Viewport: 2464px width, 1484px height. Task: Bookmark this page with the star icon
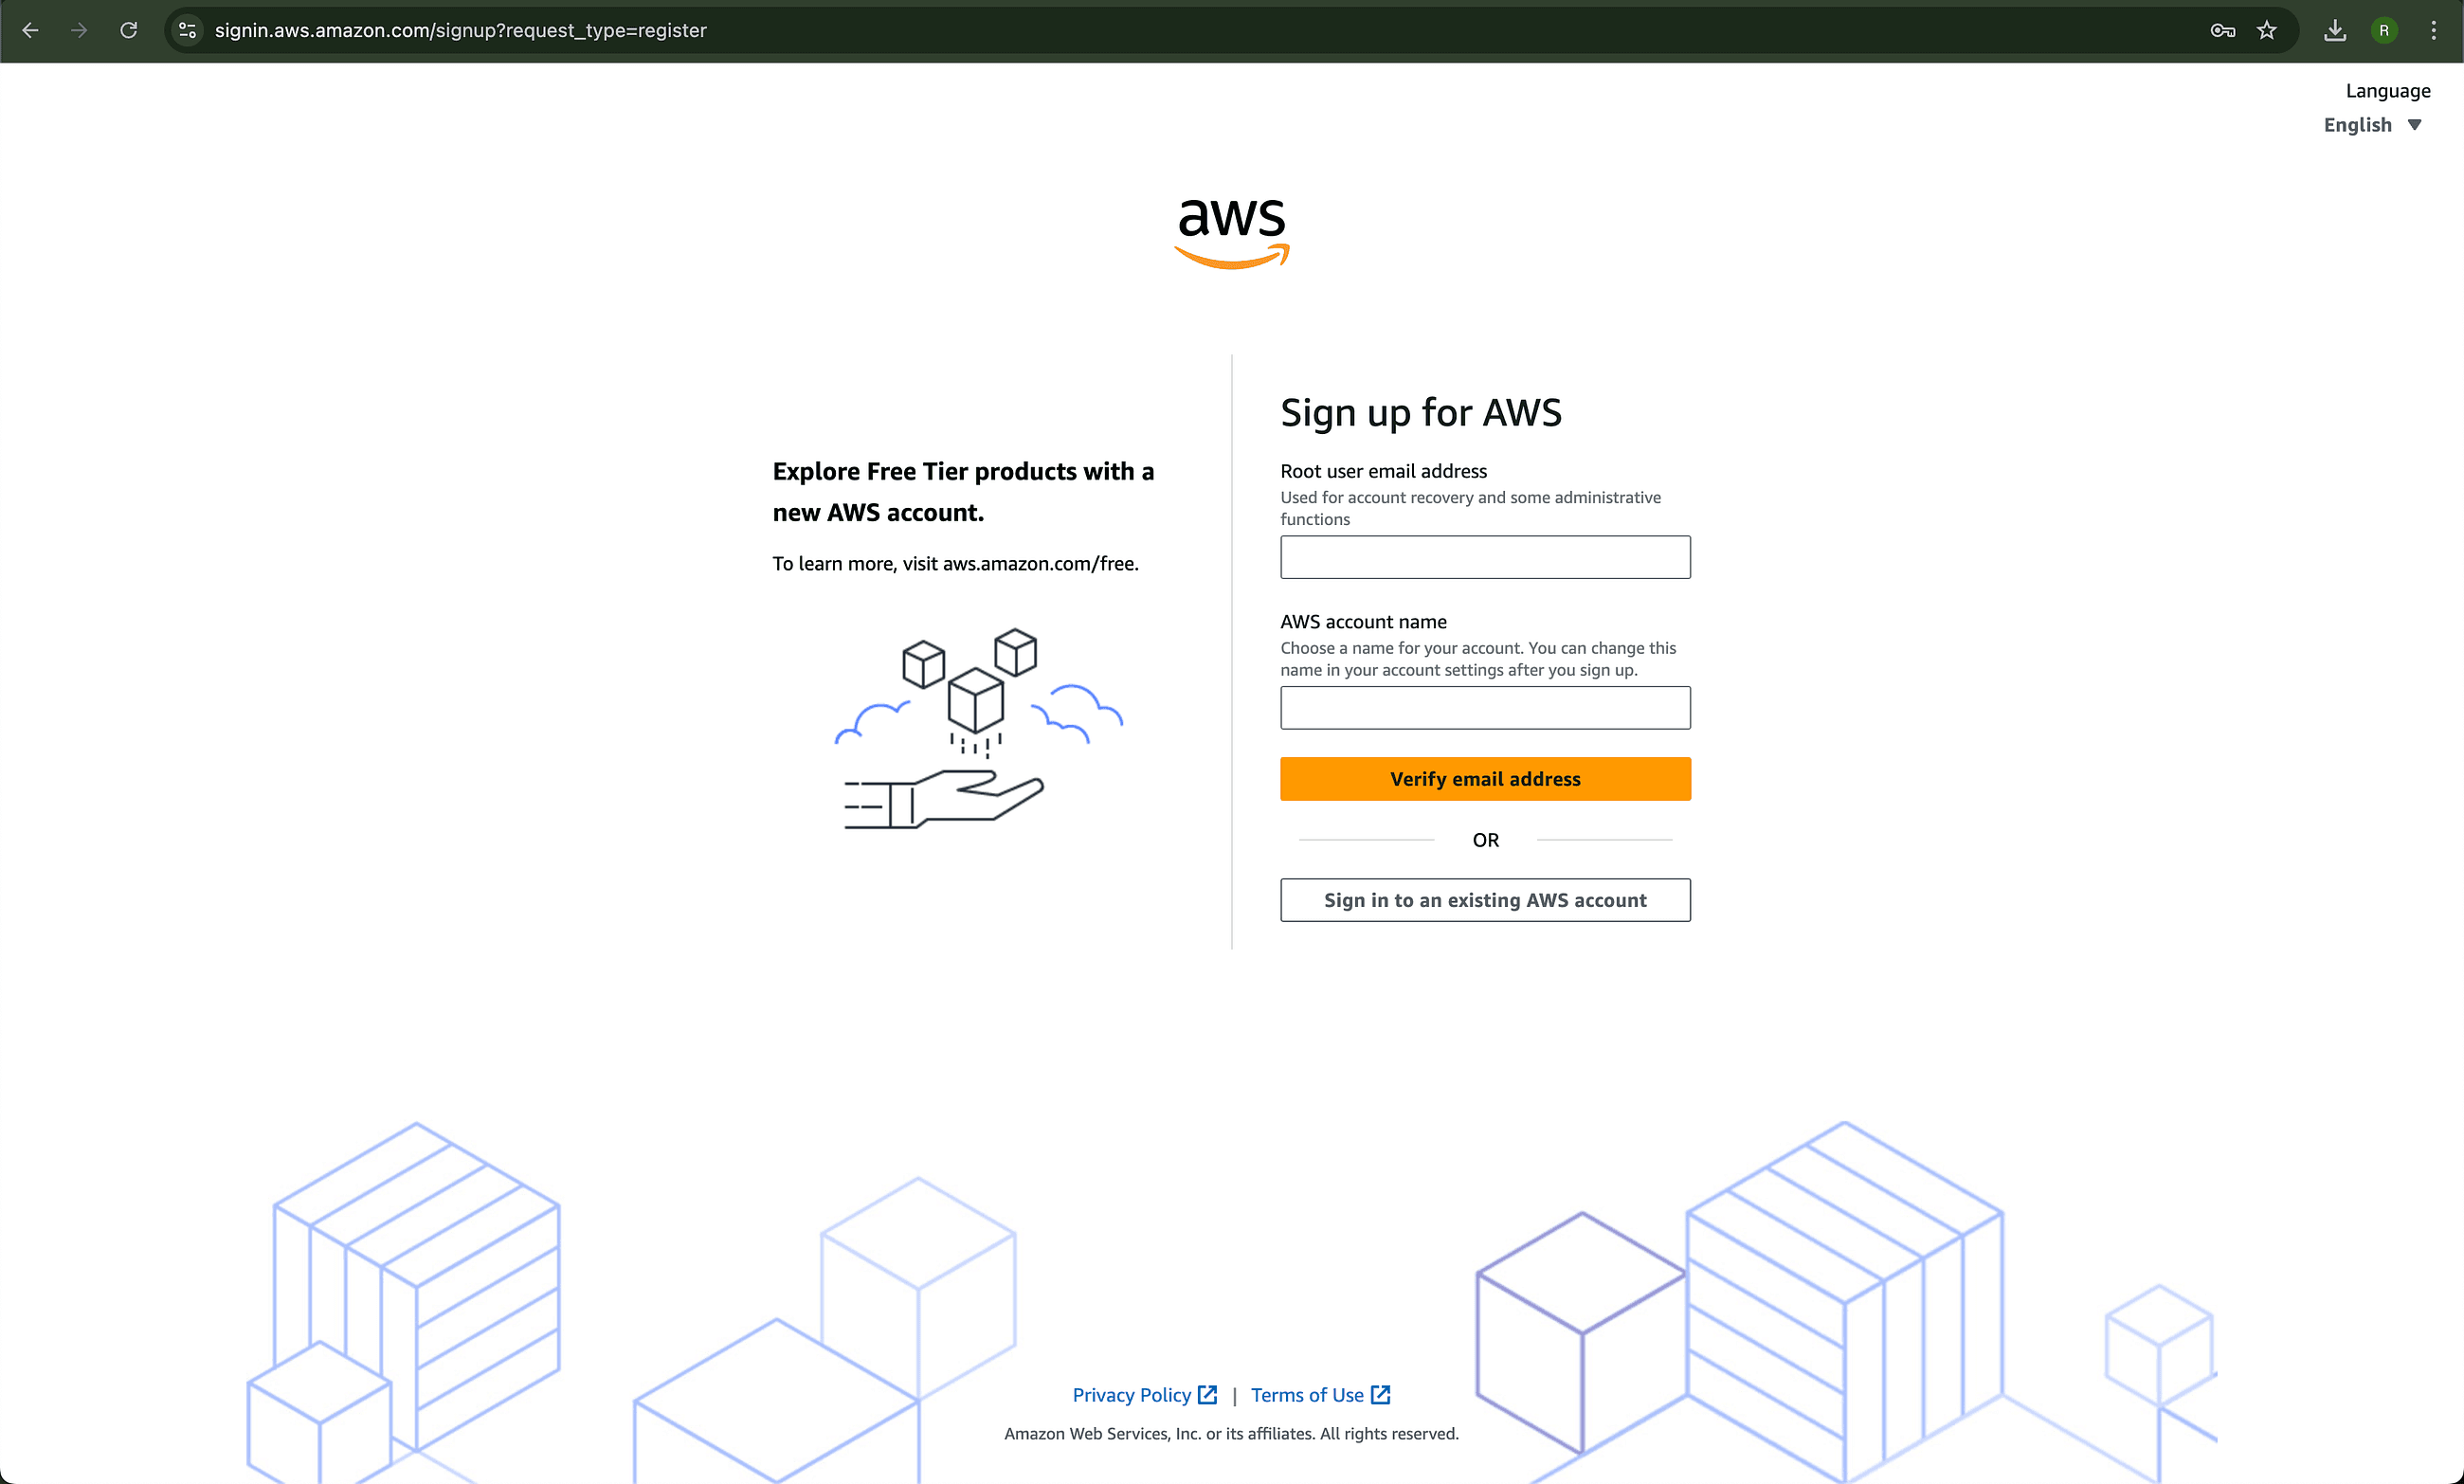point(2267,31)
